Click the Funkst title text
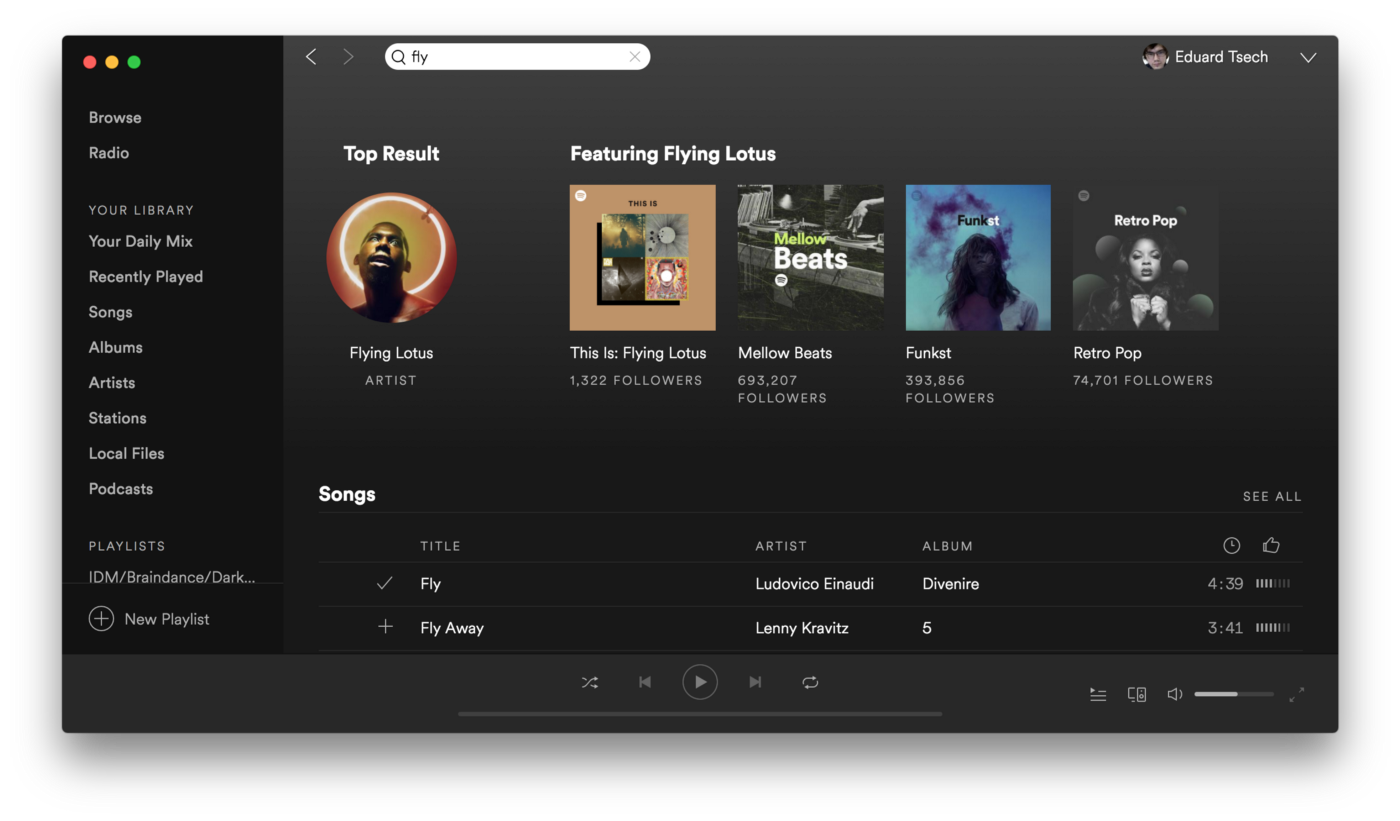Viewport: 1400px width, 821px height. (928, 353)
